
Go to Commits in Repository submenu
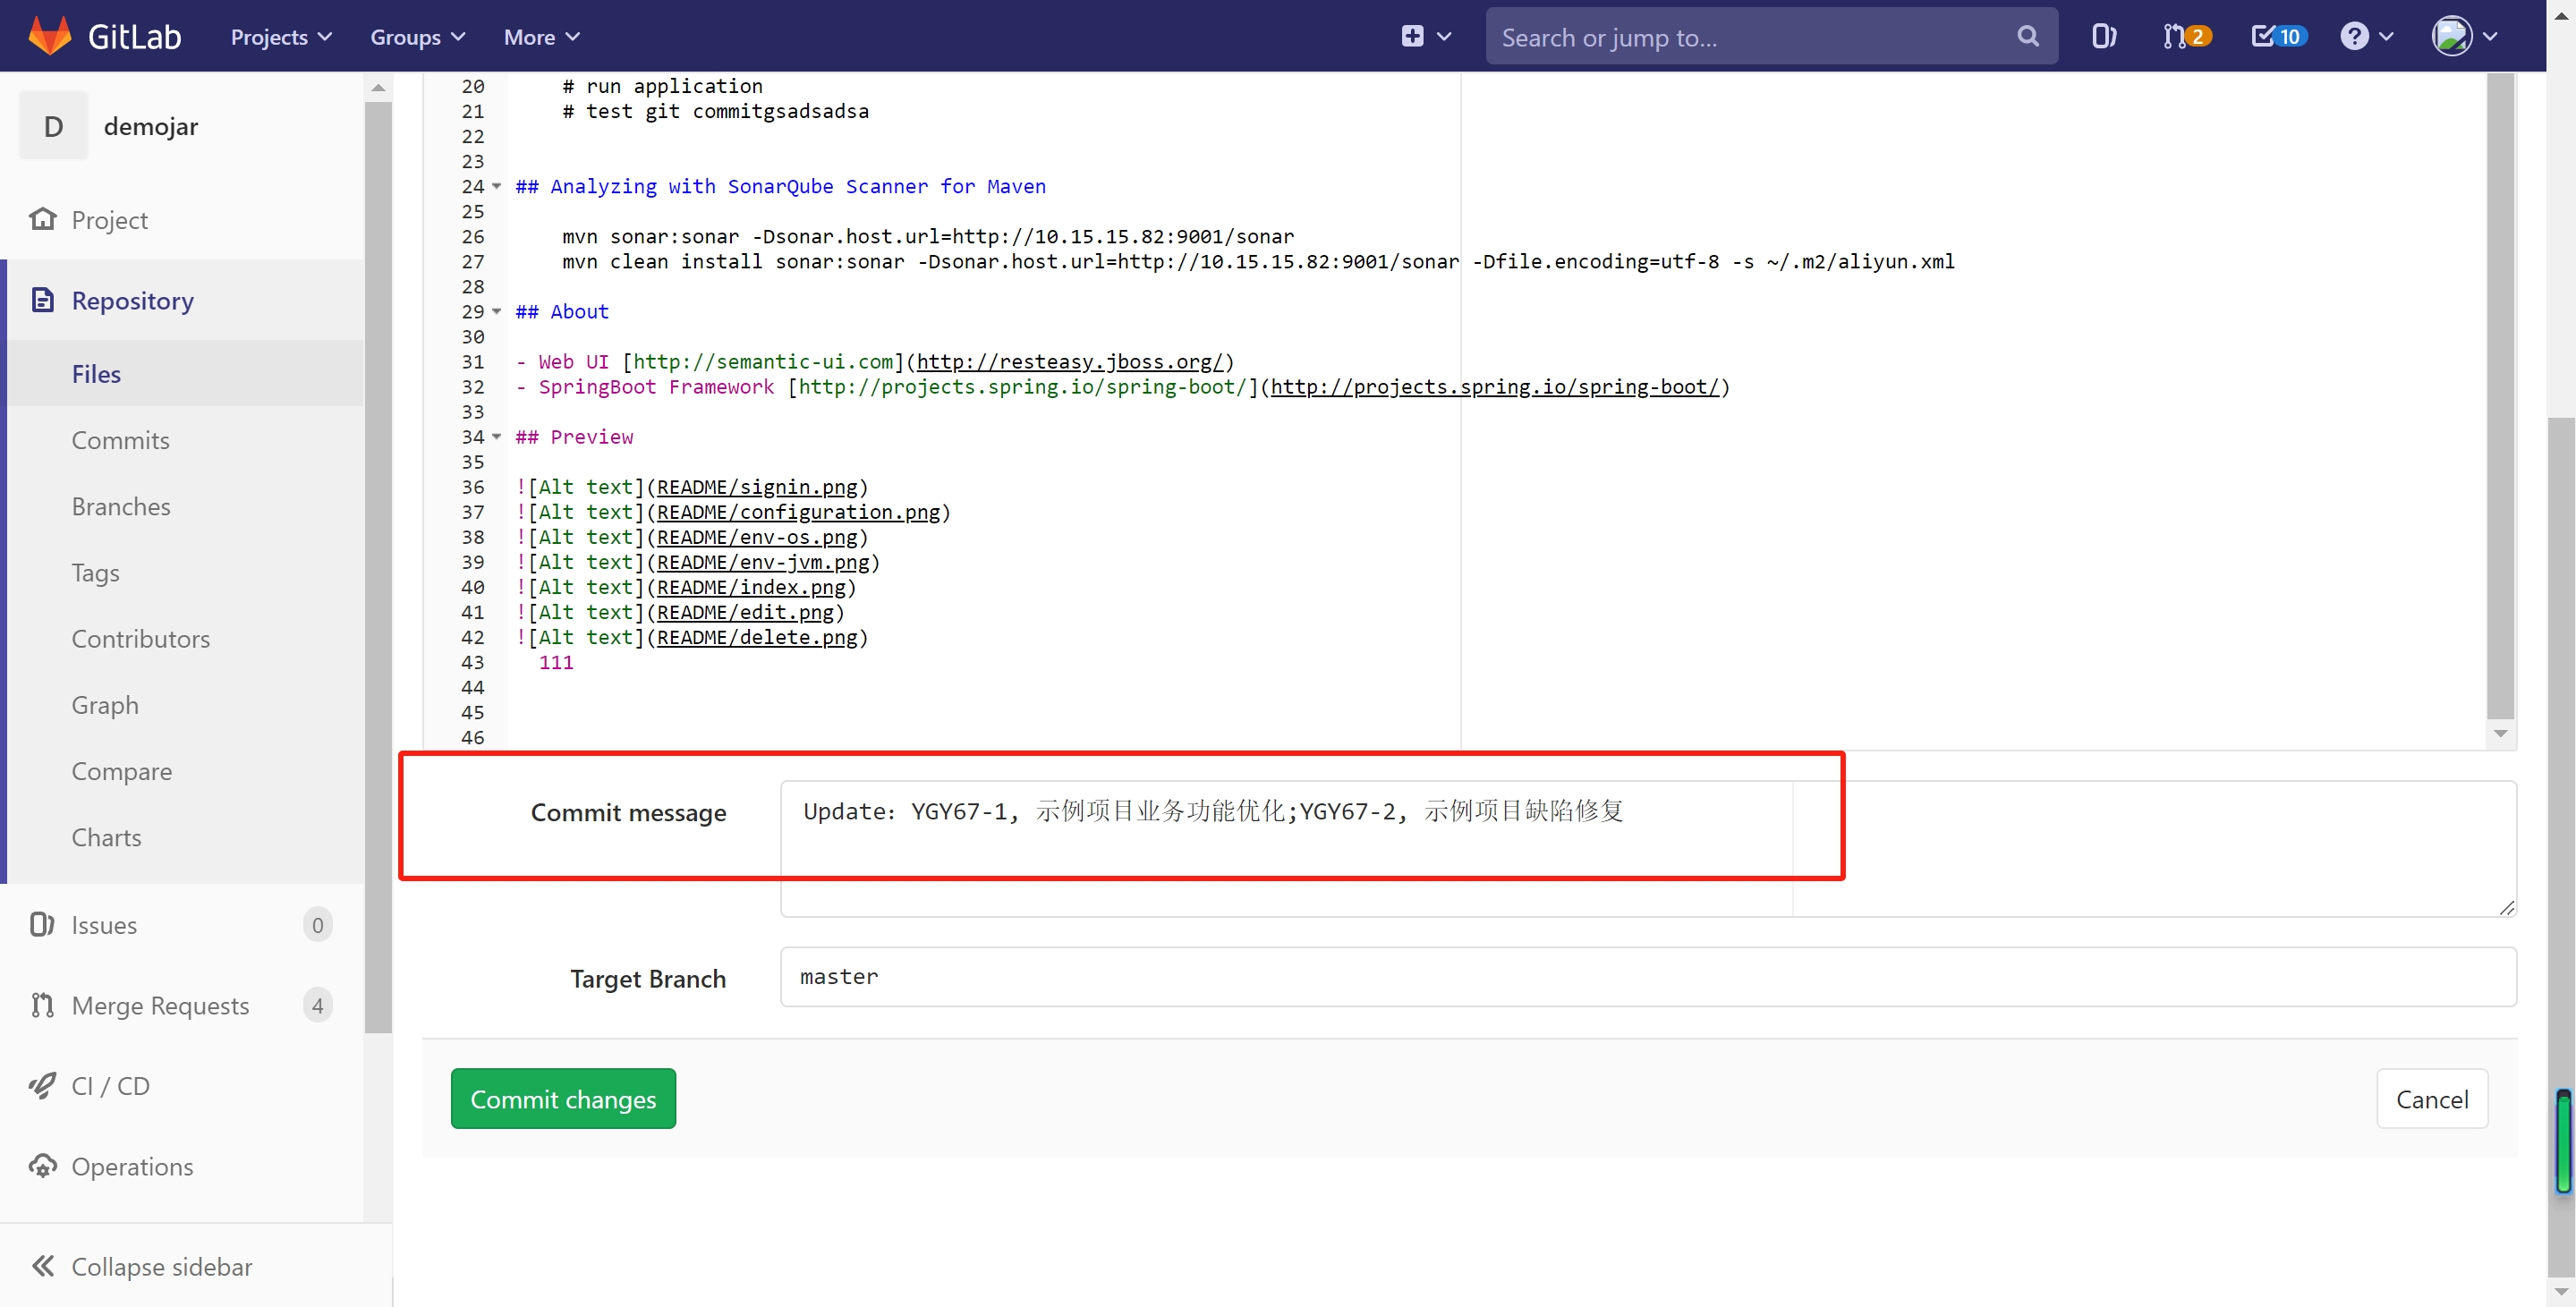(x=120, y=440)
